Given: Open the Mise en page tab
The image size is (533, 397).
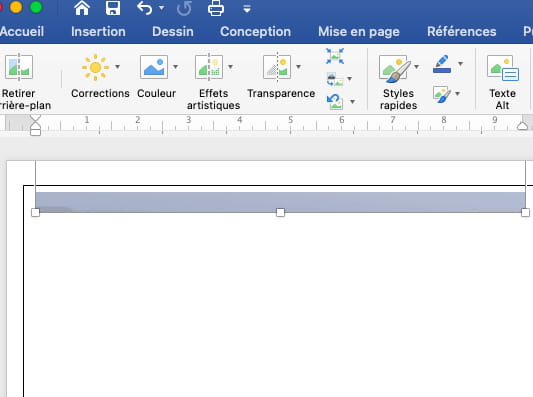Looking at the screenshot, I should coord(359,32).
